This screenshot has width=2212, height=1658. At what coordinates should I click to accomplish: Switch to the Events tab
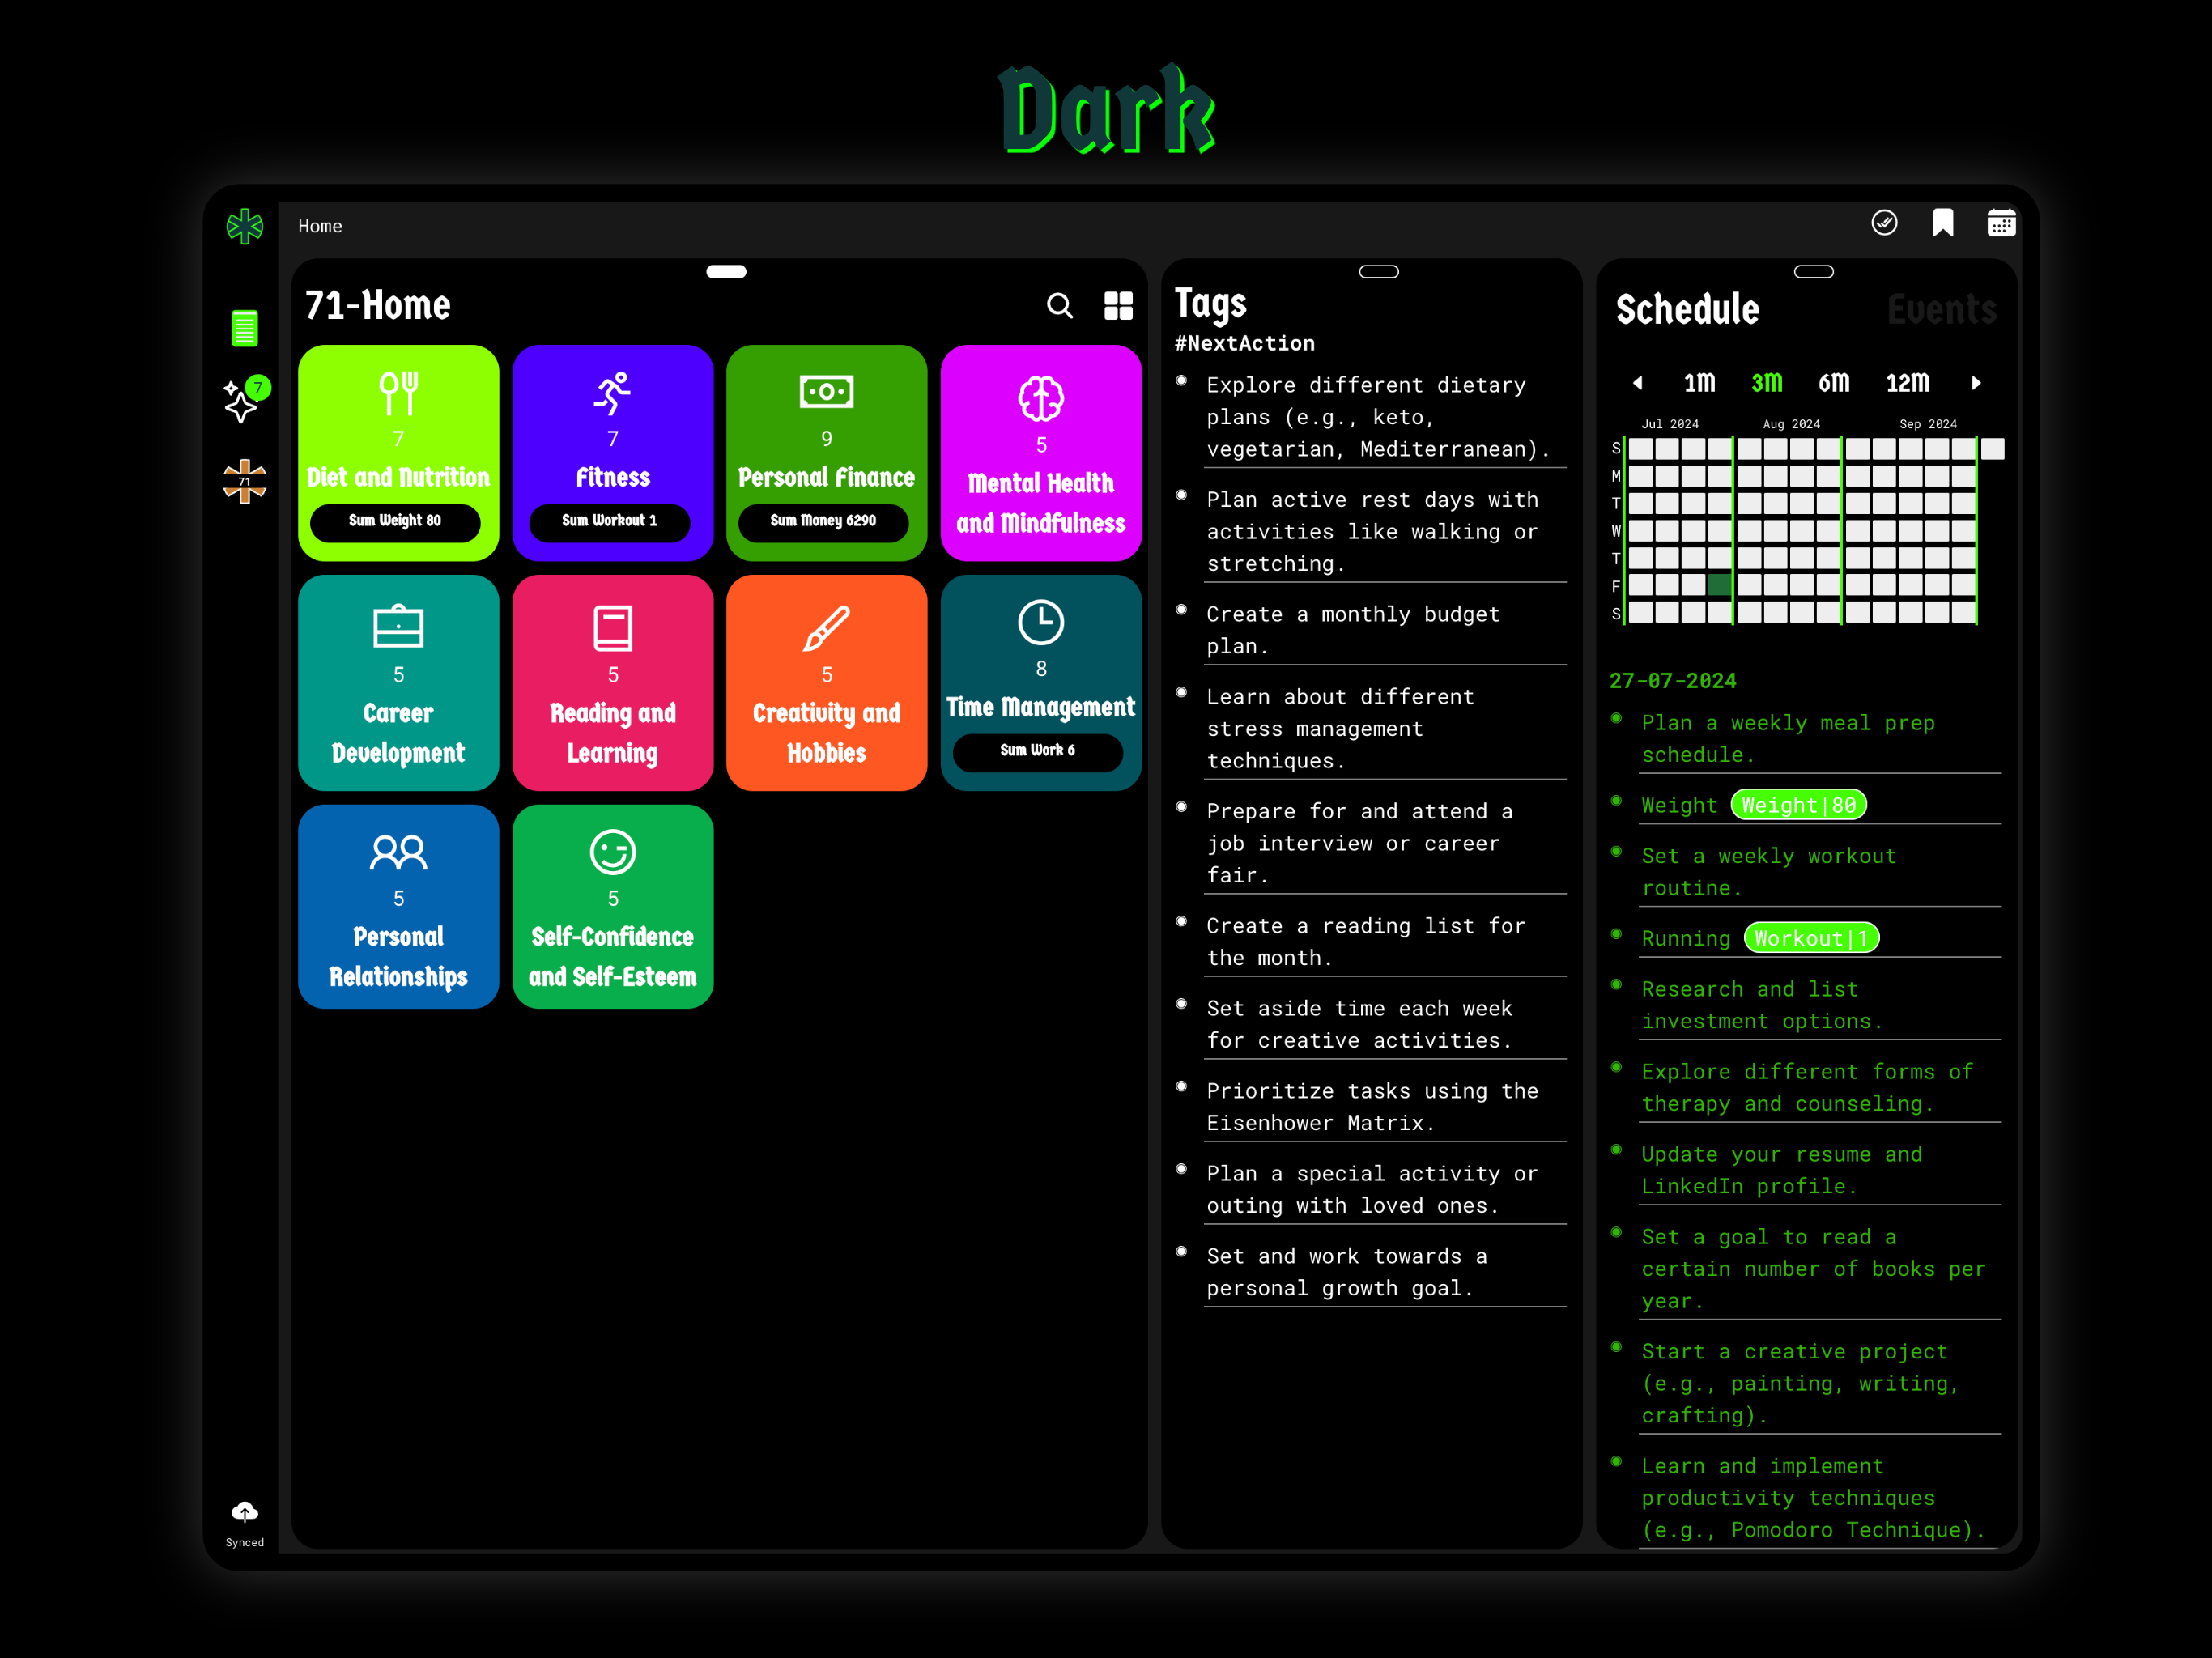pos(1941,310)
